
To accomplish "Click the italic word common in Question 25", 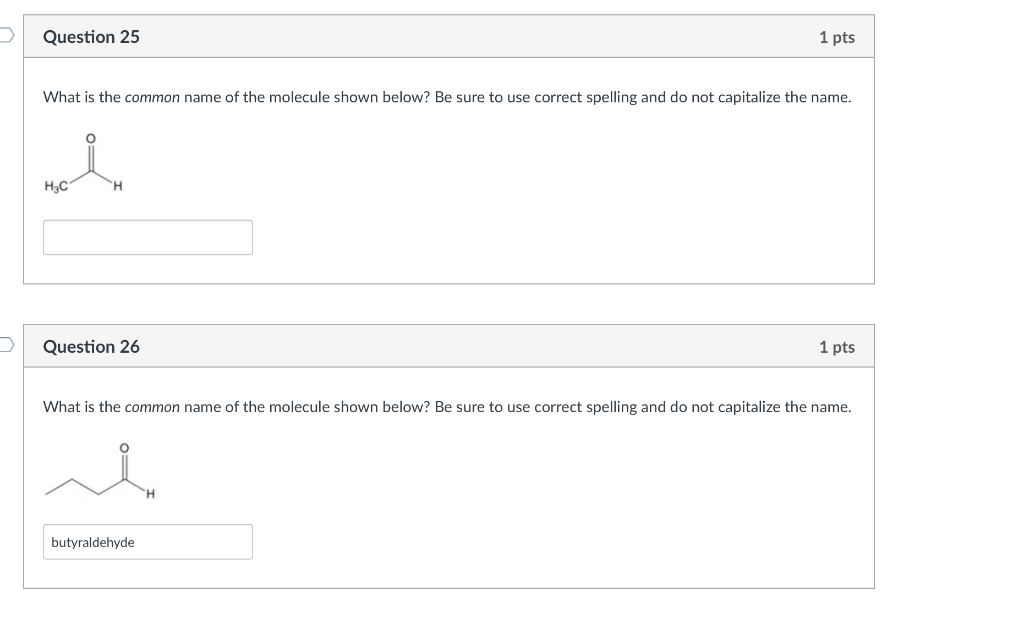I will pos(152,98).
